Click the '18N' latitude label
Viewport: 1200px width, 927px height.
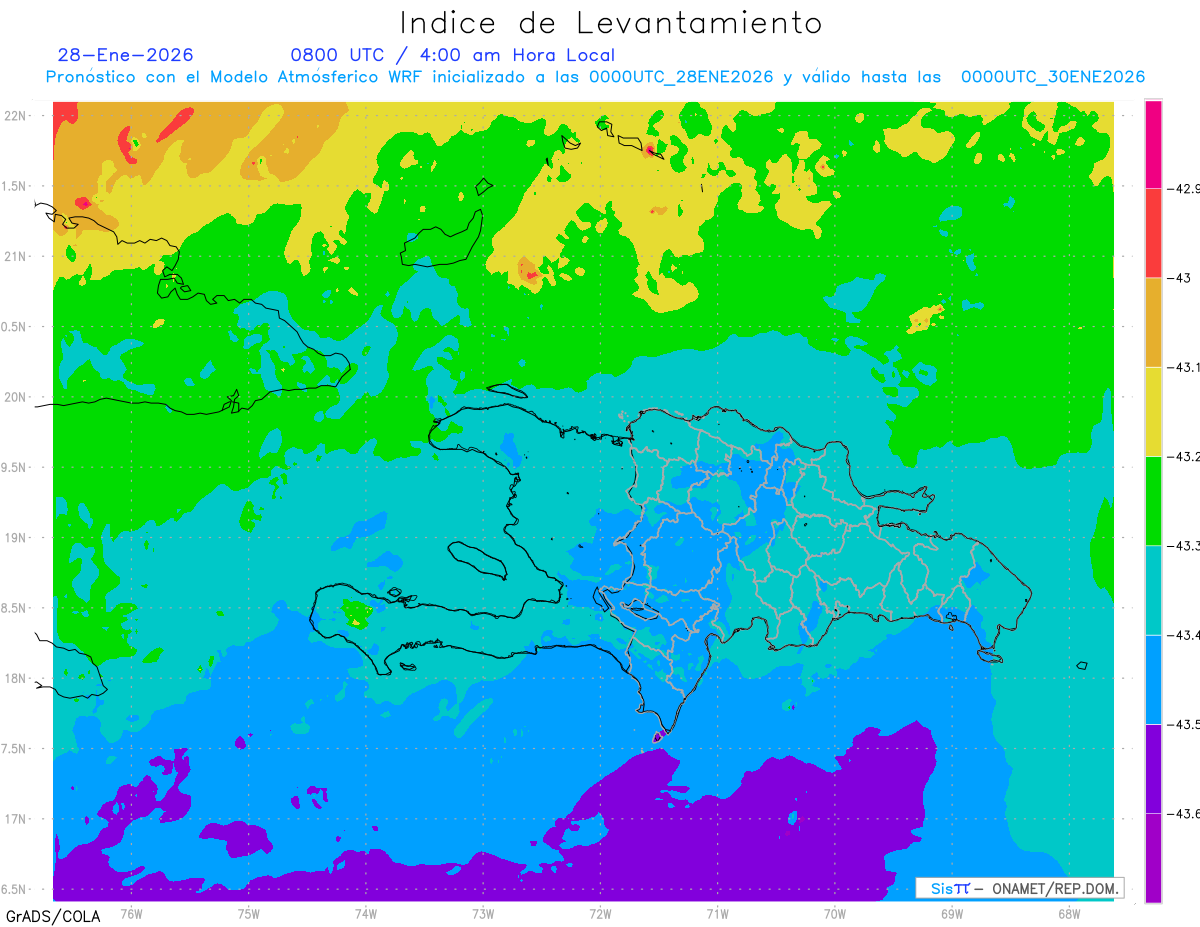pyautogui.click(x=17, y=678)
